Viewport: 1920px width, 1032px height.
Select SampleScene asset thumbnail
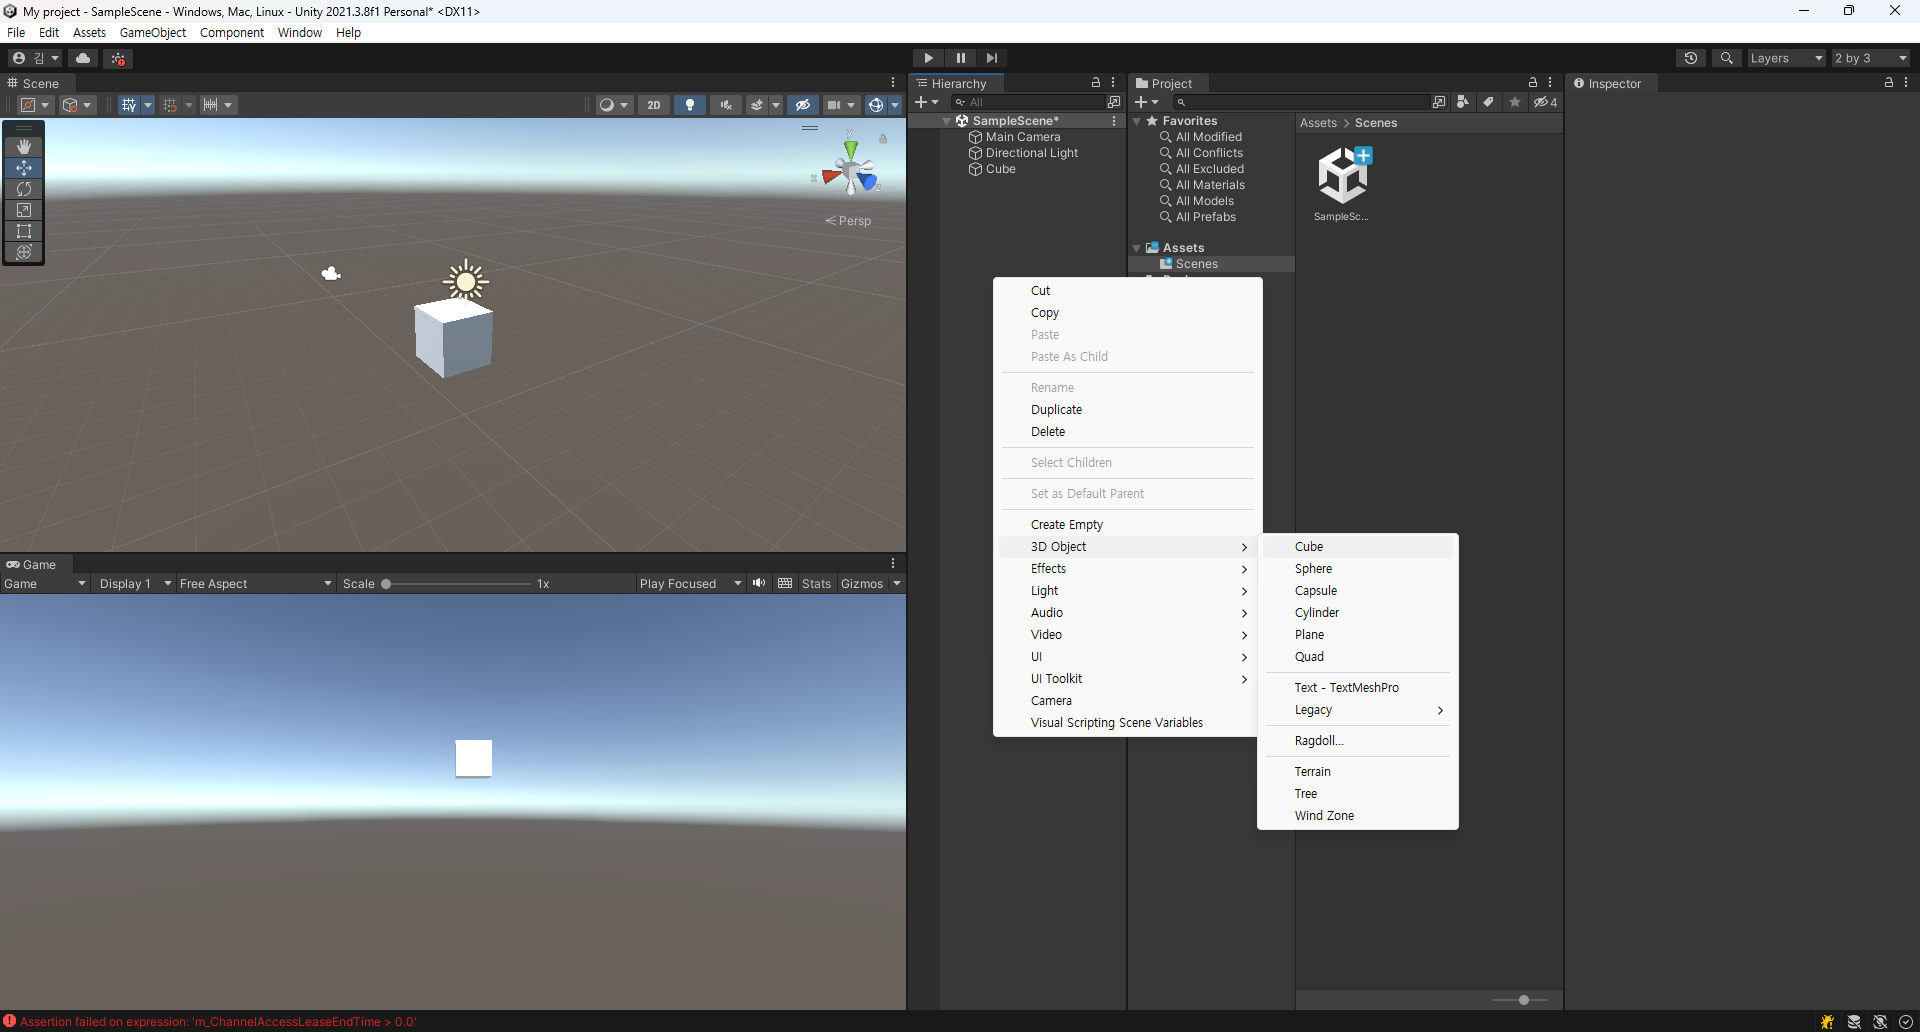point(1342,176)
